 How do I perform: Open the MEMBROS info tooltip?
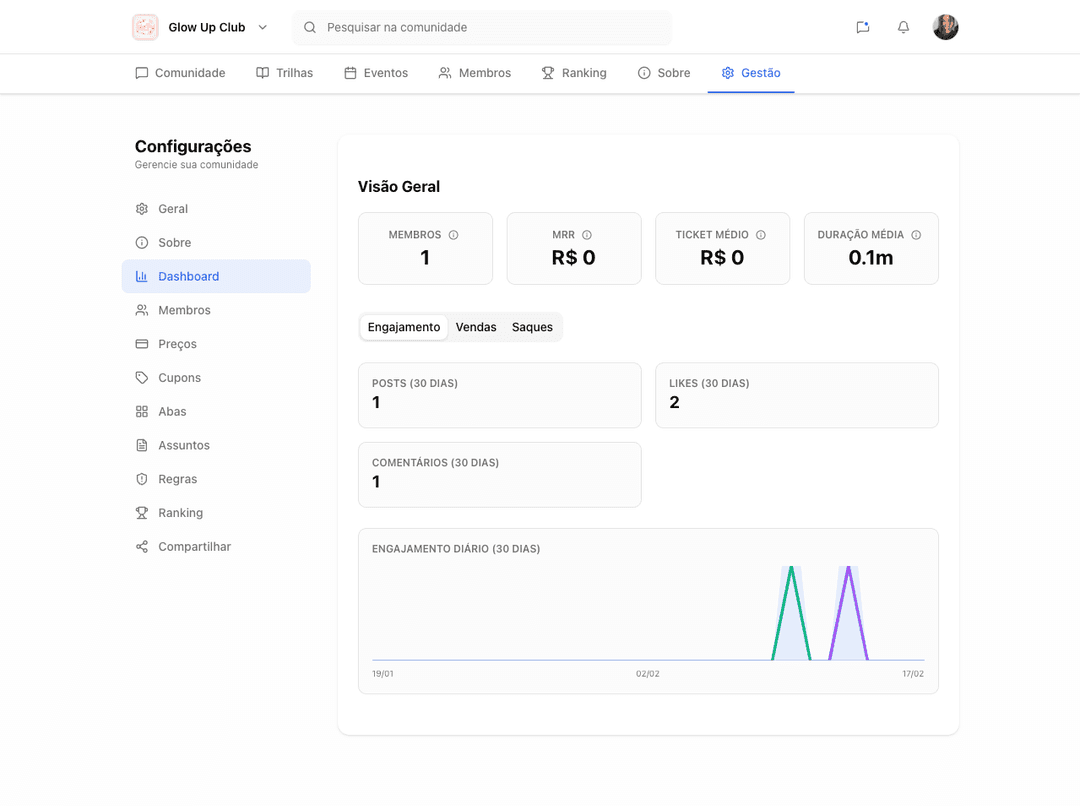tap(453, 234)
